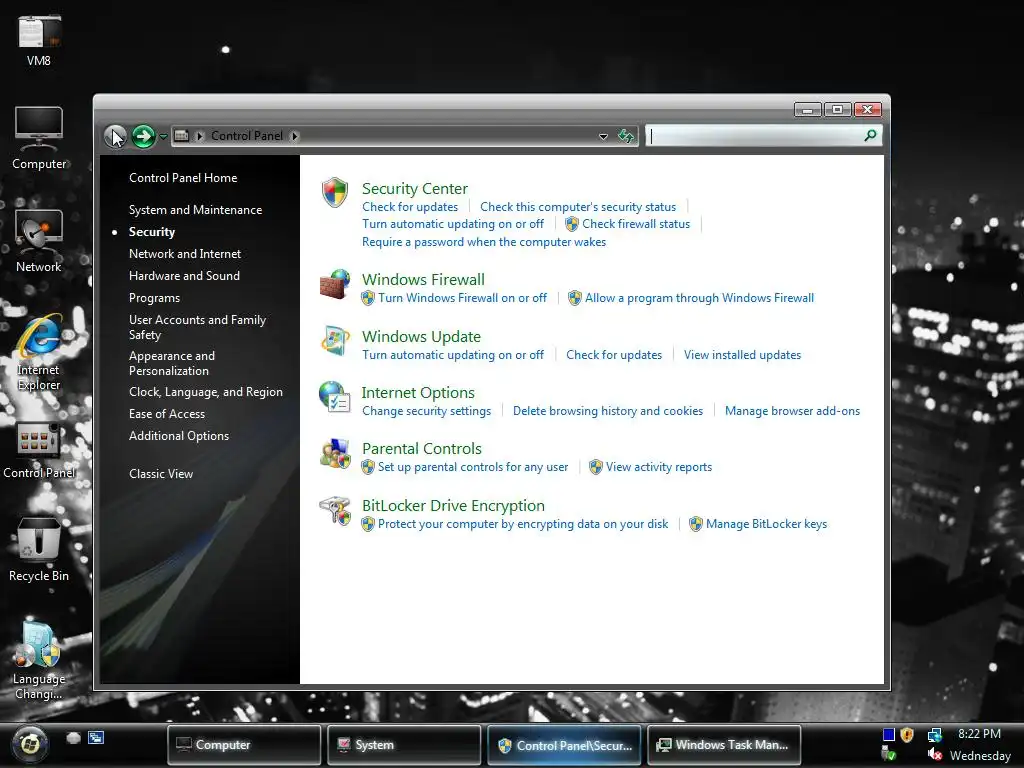Switch to the Computer taskbar button
Screen dimensions: 1024x768
244,744
